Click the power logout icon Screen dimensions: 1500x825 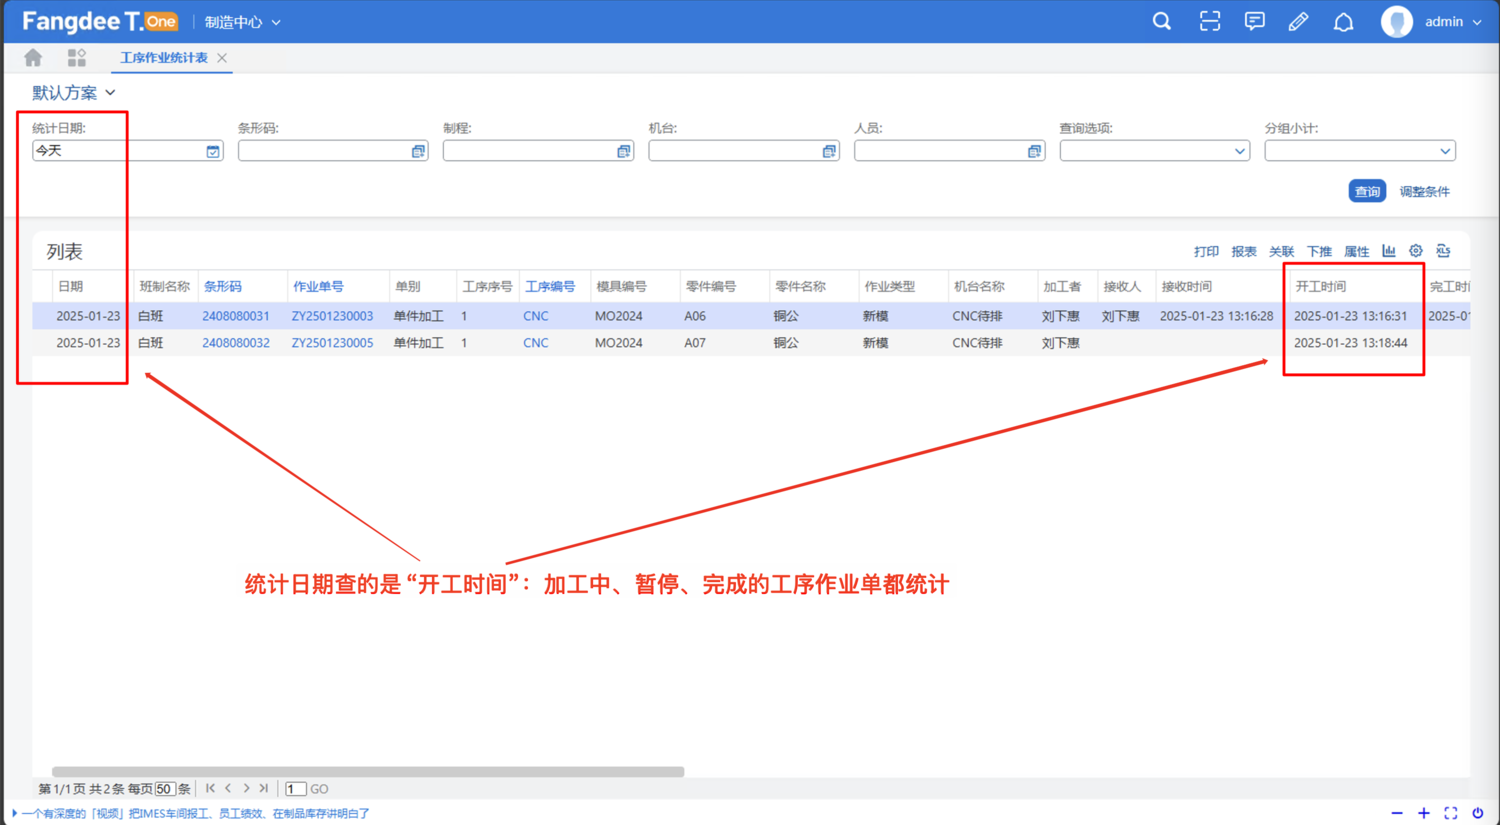pos(1478,813)
